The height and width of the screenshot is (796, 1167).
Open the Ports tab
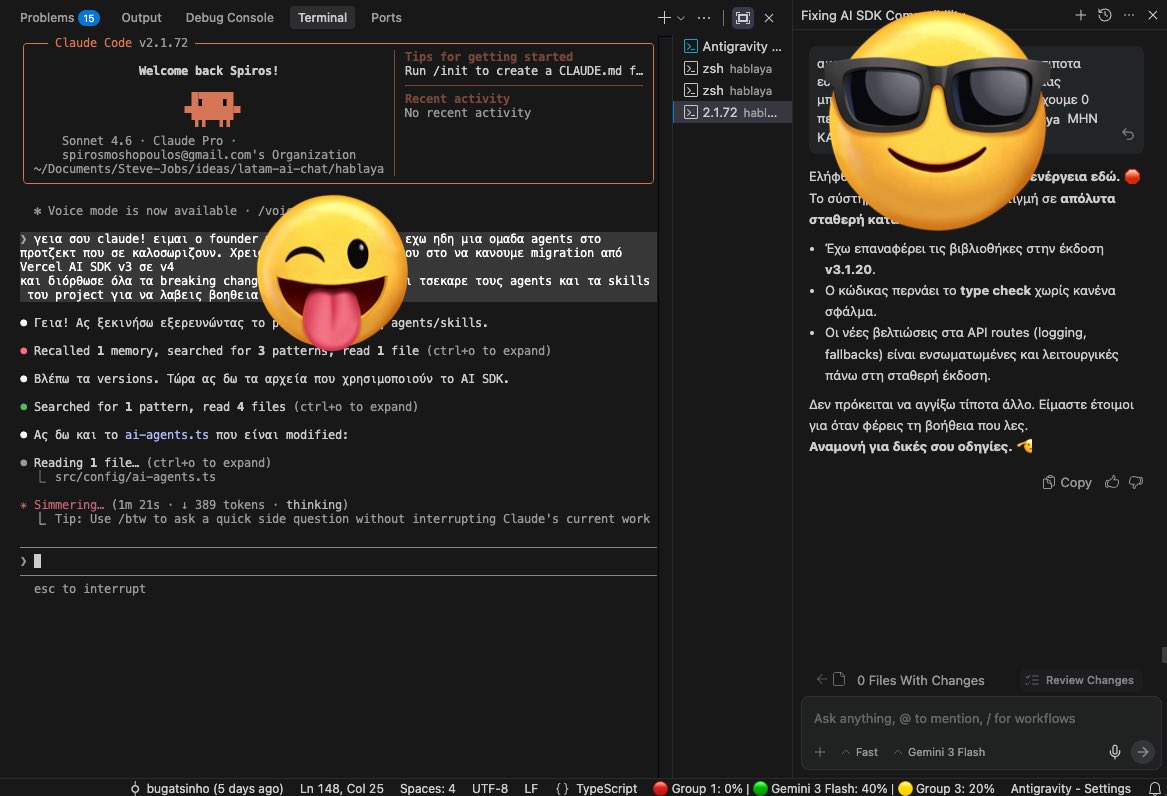coord(386,17)
